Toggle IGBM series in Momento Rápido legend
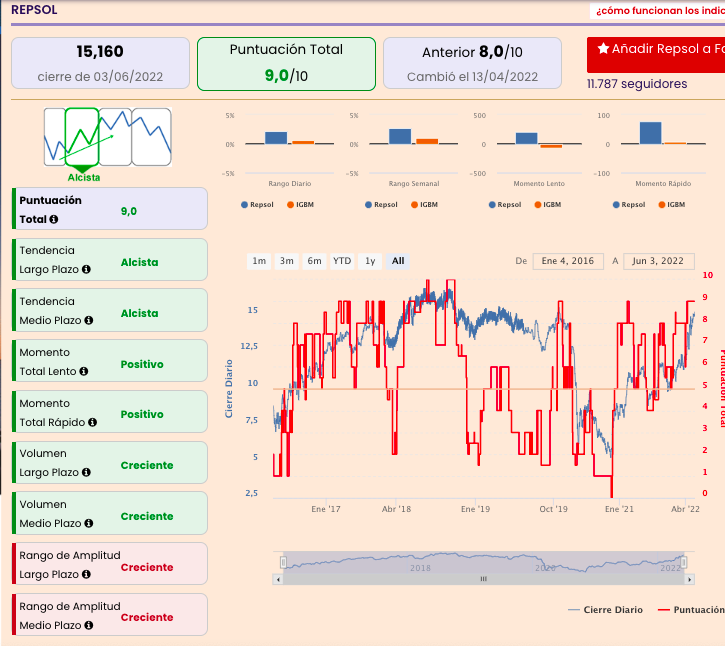 point(672,204)
